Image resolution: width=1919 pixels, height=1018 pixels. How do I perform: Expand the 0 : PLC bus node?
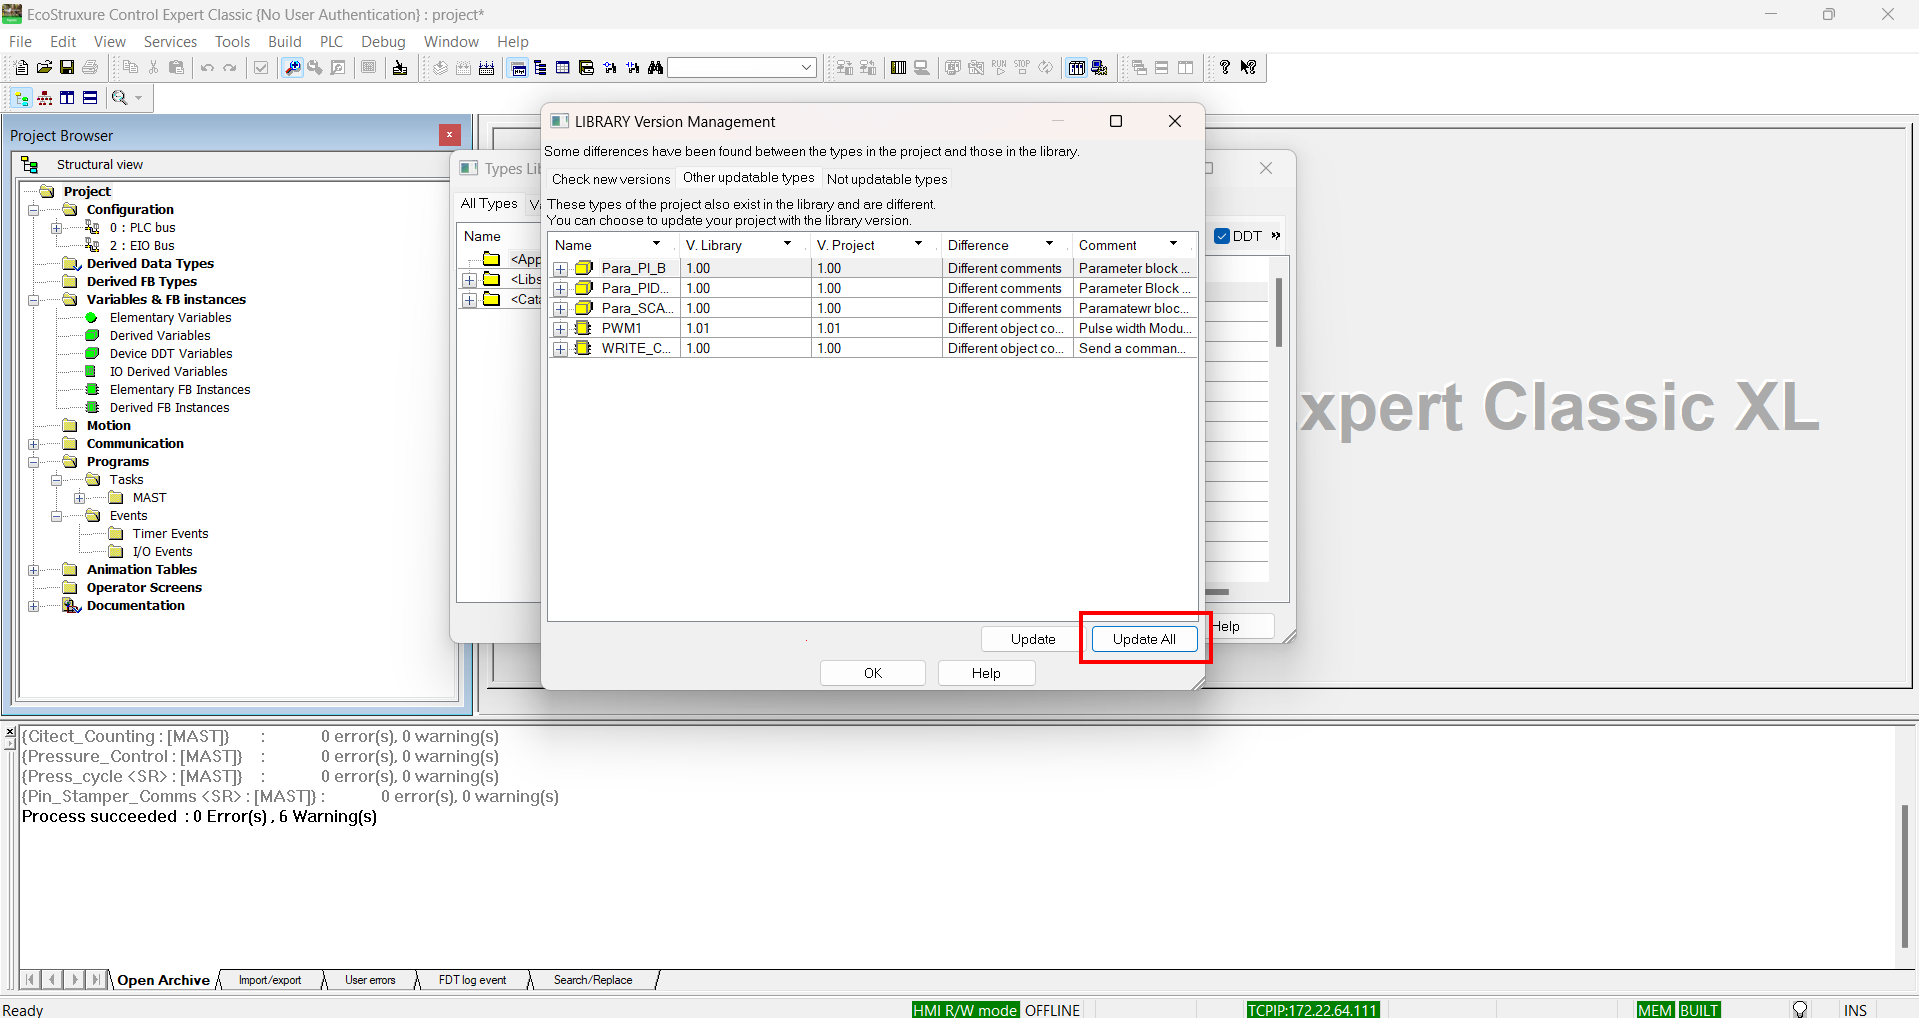tap(57, 228)
